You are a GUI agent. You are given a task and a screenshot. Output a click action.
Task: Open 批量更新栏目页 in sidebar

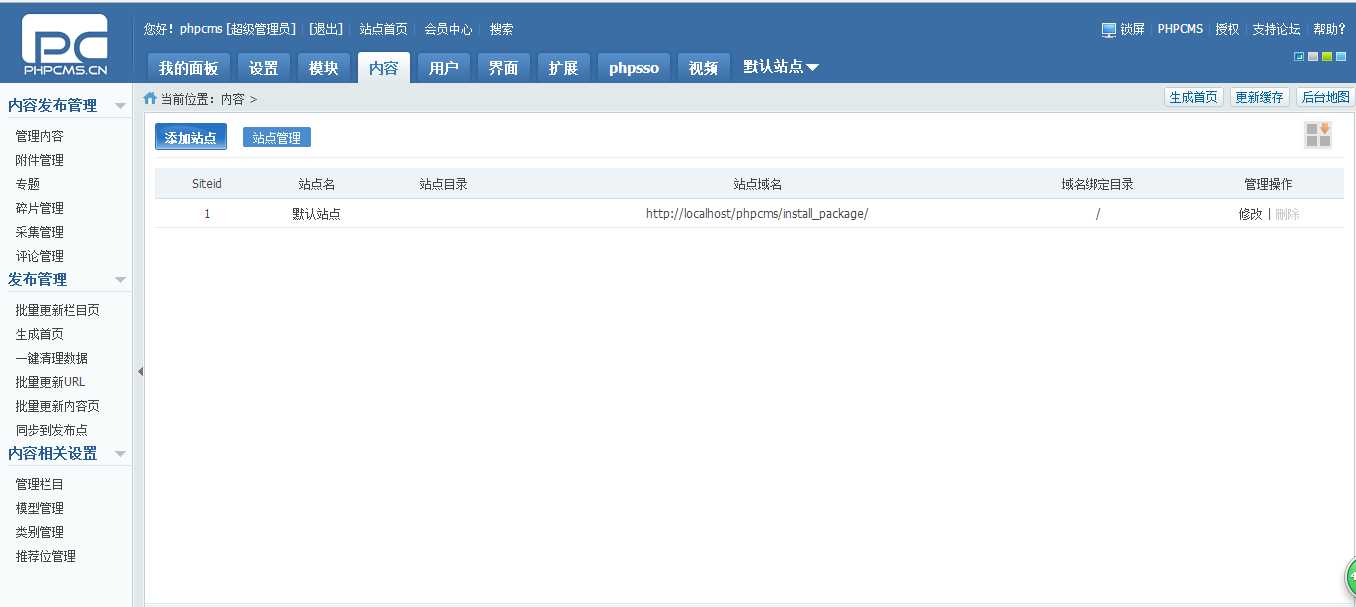(x=58, y=311)
